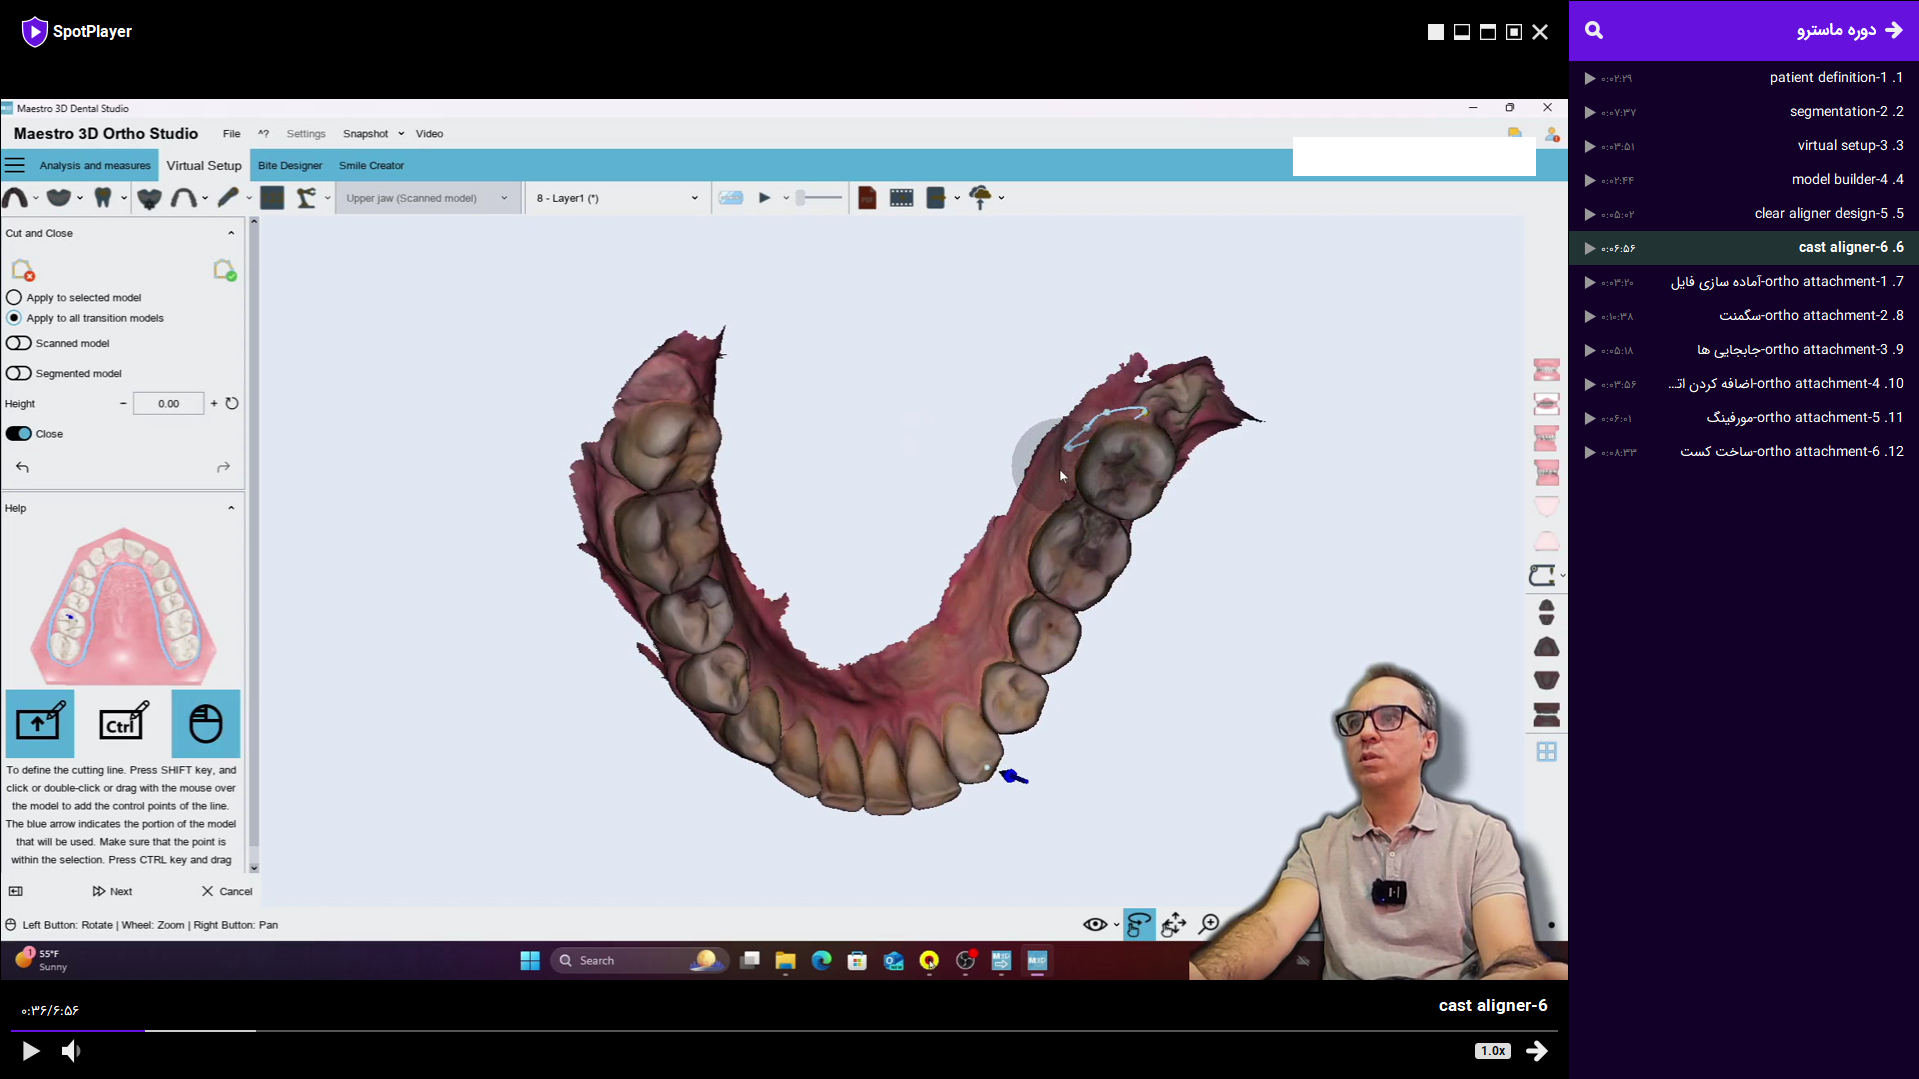Export PDF report icon
Screen dimensions: 1919x1079
867,198
